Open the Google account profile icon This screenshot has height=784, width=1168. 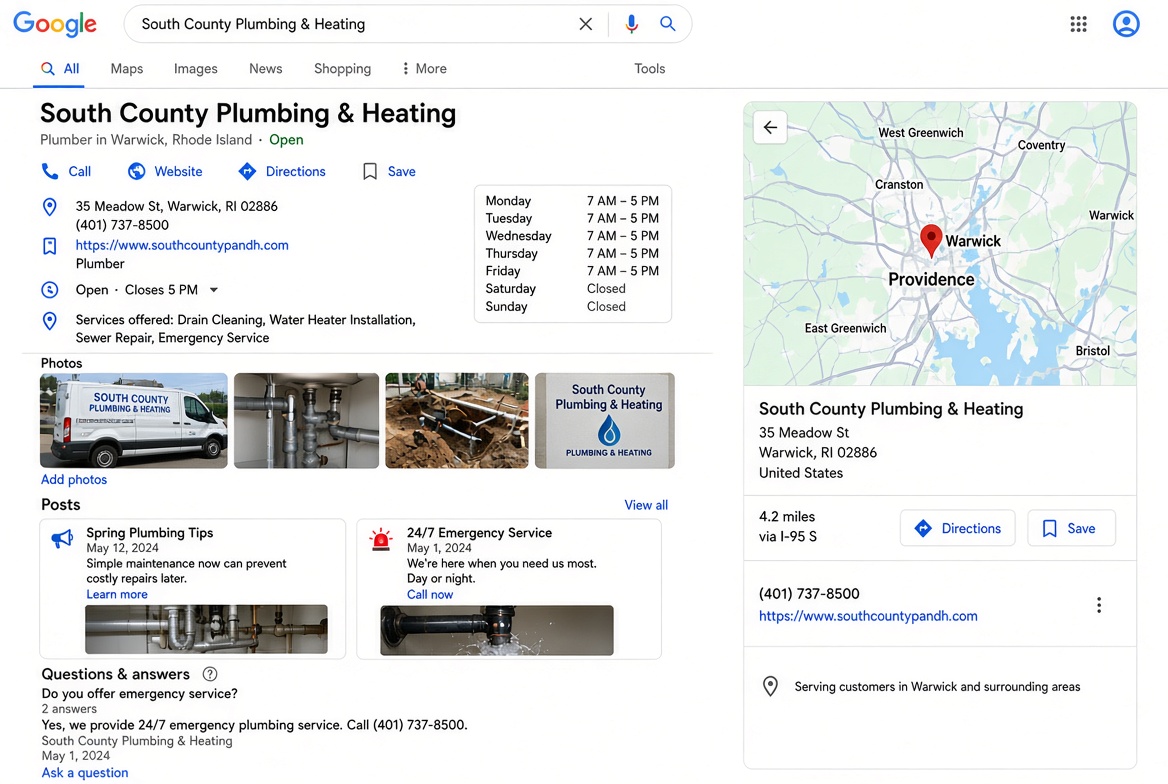[x=1126, y=24]
